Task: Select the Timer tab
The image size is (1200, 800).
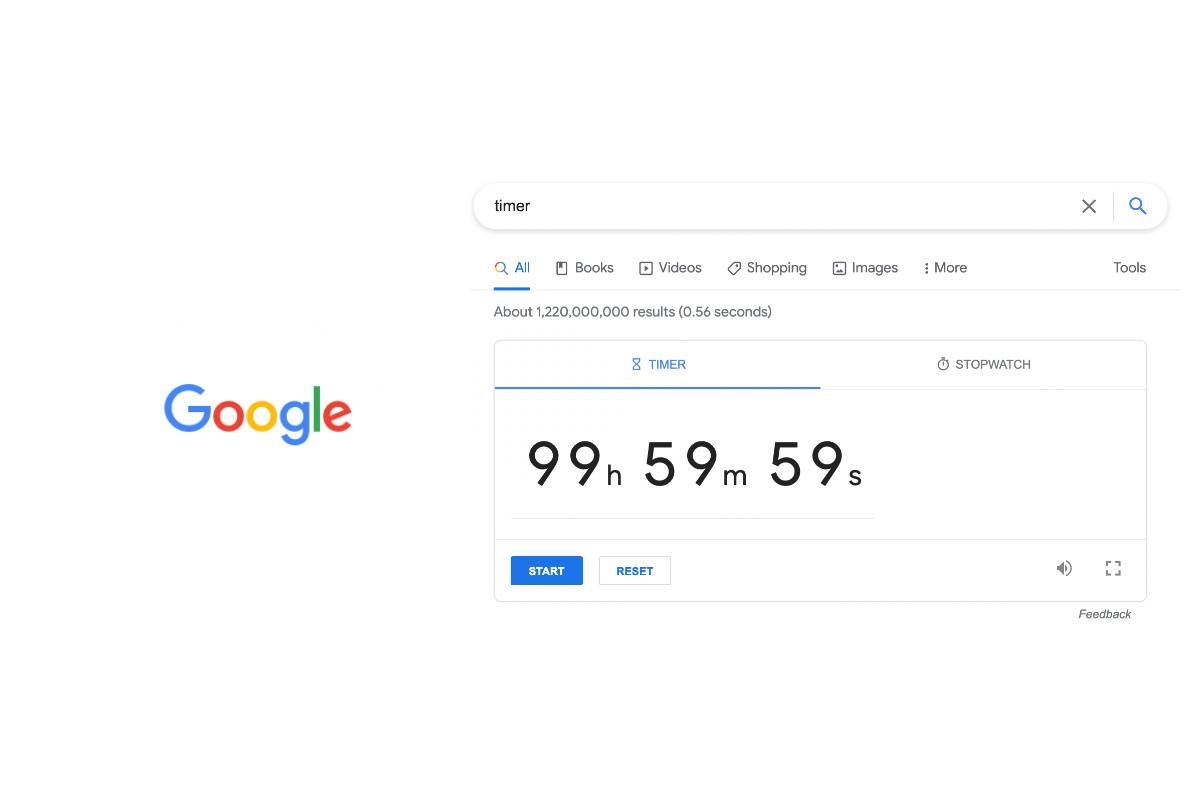Action: (658, 365)
